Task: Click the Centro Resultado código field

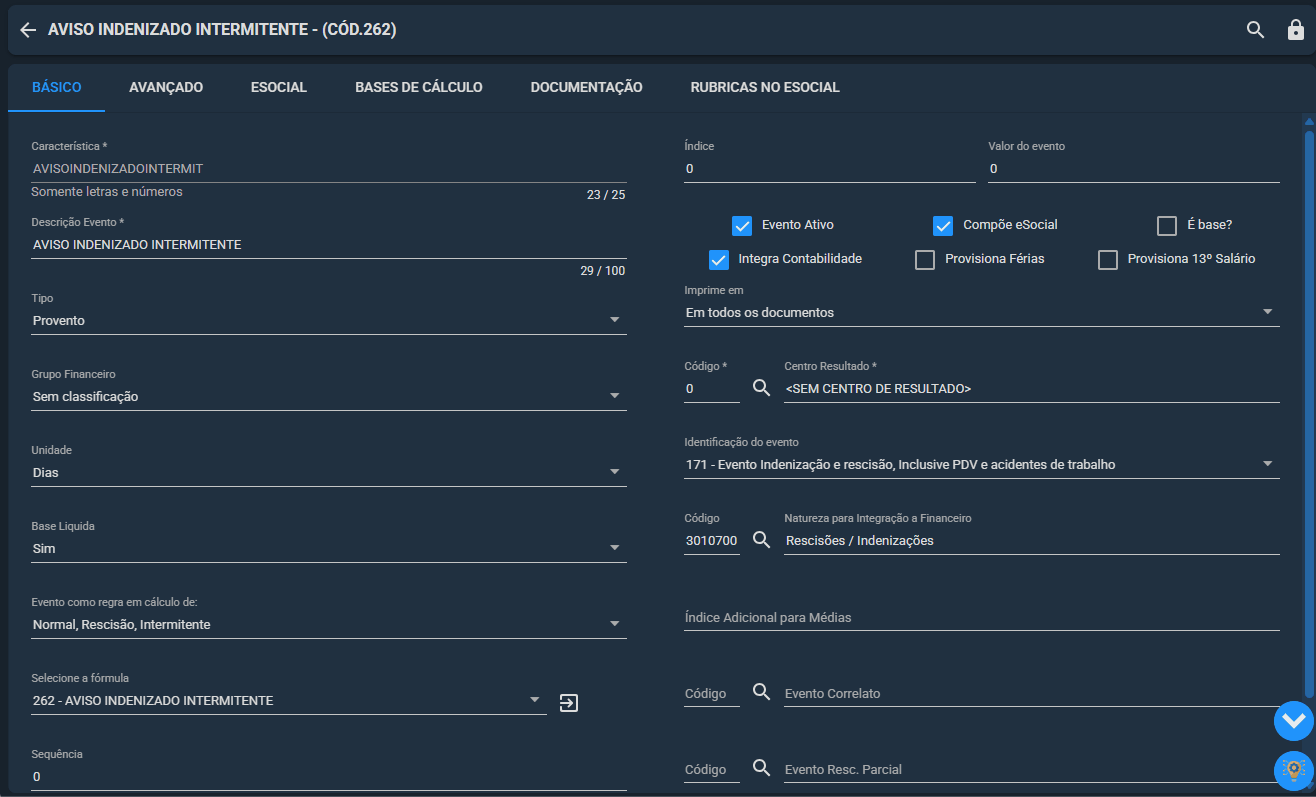Action: [712, 389]
